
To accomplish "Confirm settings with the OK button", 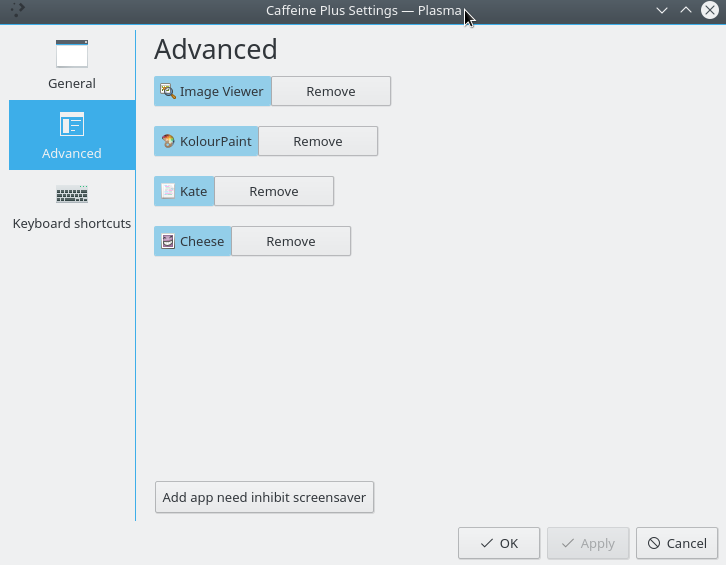I will (499, 543).
